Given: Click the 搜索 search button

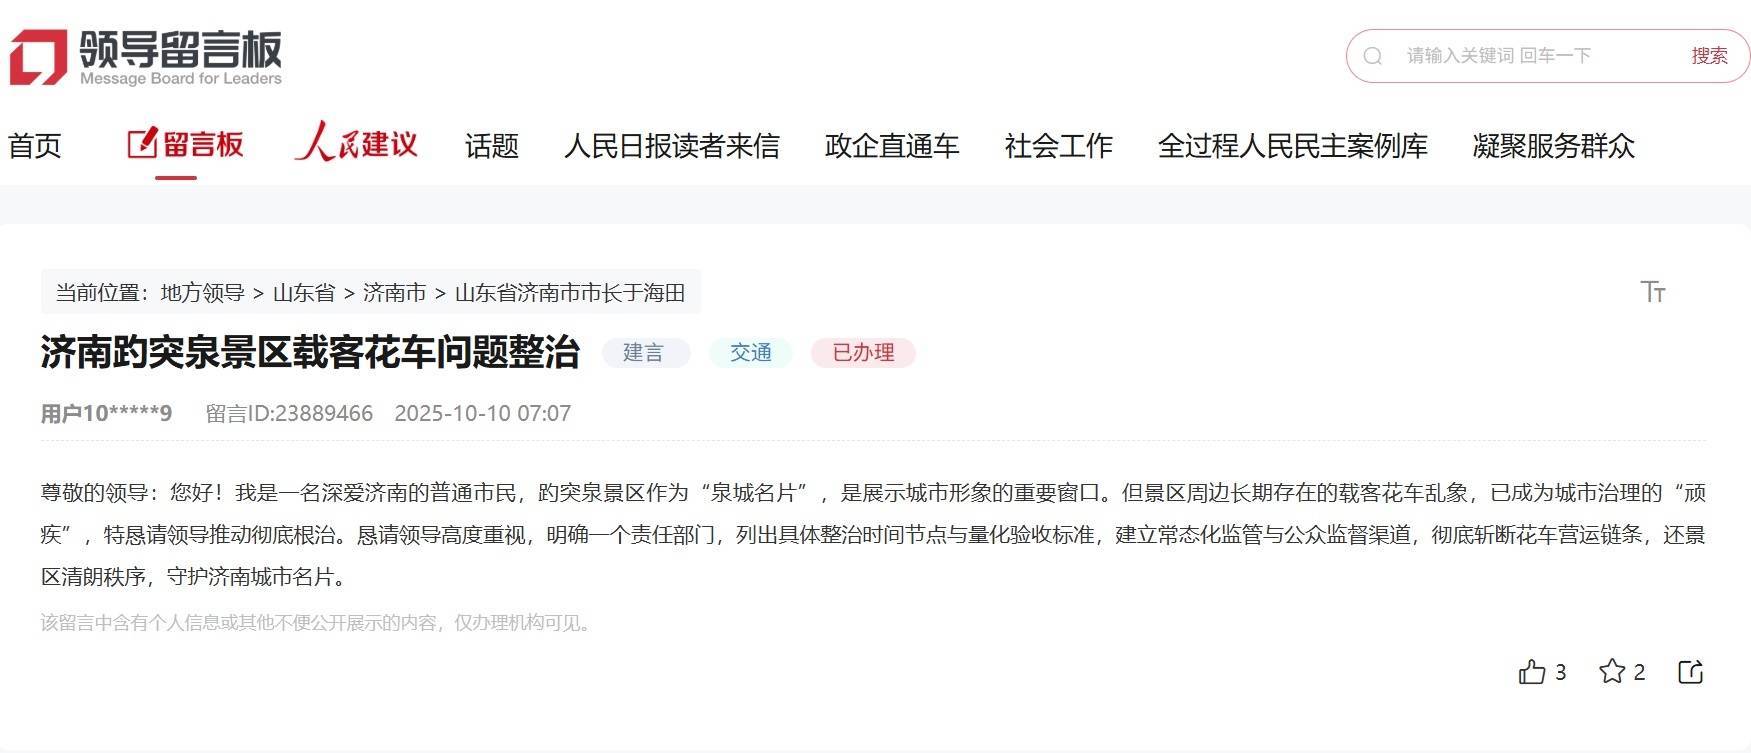Looking at the screenshot, I should coord(1710,56).
